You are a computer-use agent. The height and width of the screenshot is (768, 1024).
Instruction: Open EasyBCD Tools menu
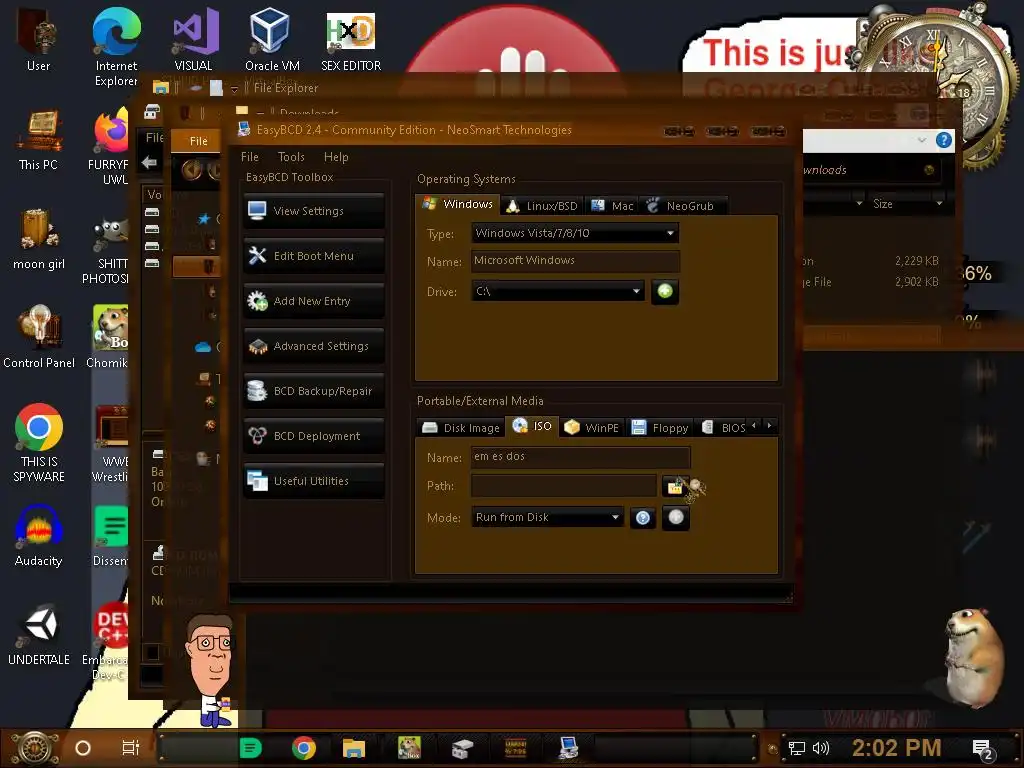(x=291, y=157)
